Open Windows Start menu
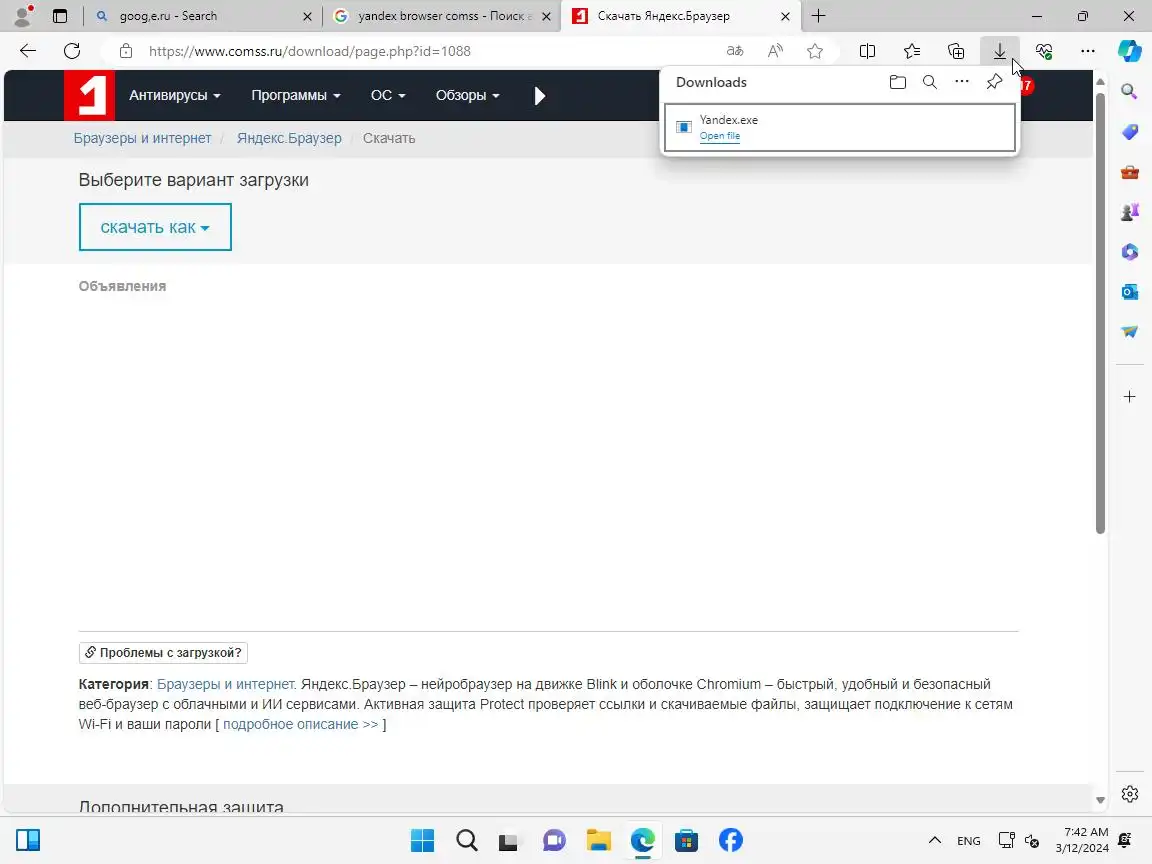Screen dimensions: 1152x864 422,840
